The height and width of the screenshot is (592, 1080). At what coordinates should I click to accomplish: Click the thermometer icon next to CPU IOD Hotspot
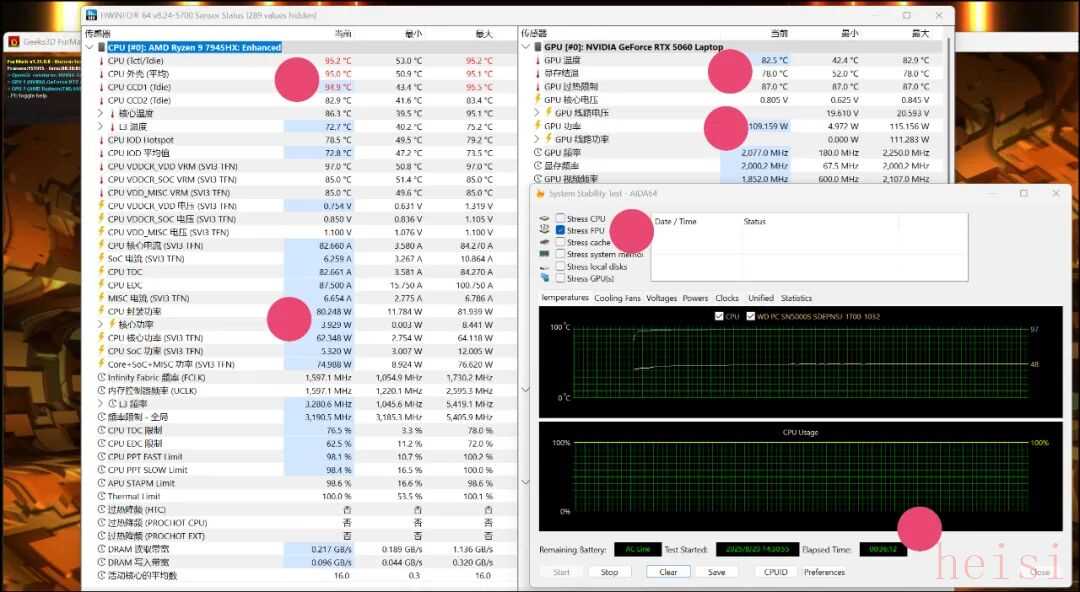100,140
